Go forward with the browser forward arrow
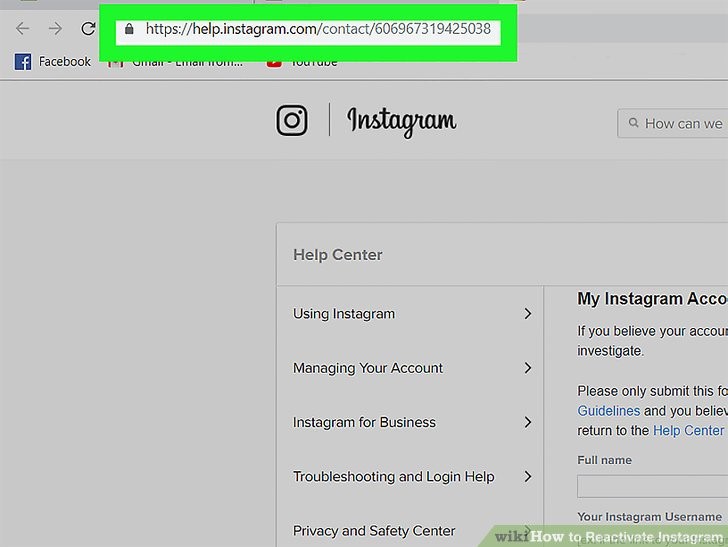Screen dimensions: 728x547 [x=55, y=29]
